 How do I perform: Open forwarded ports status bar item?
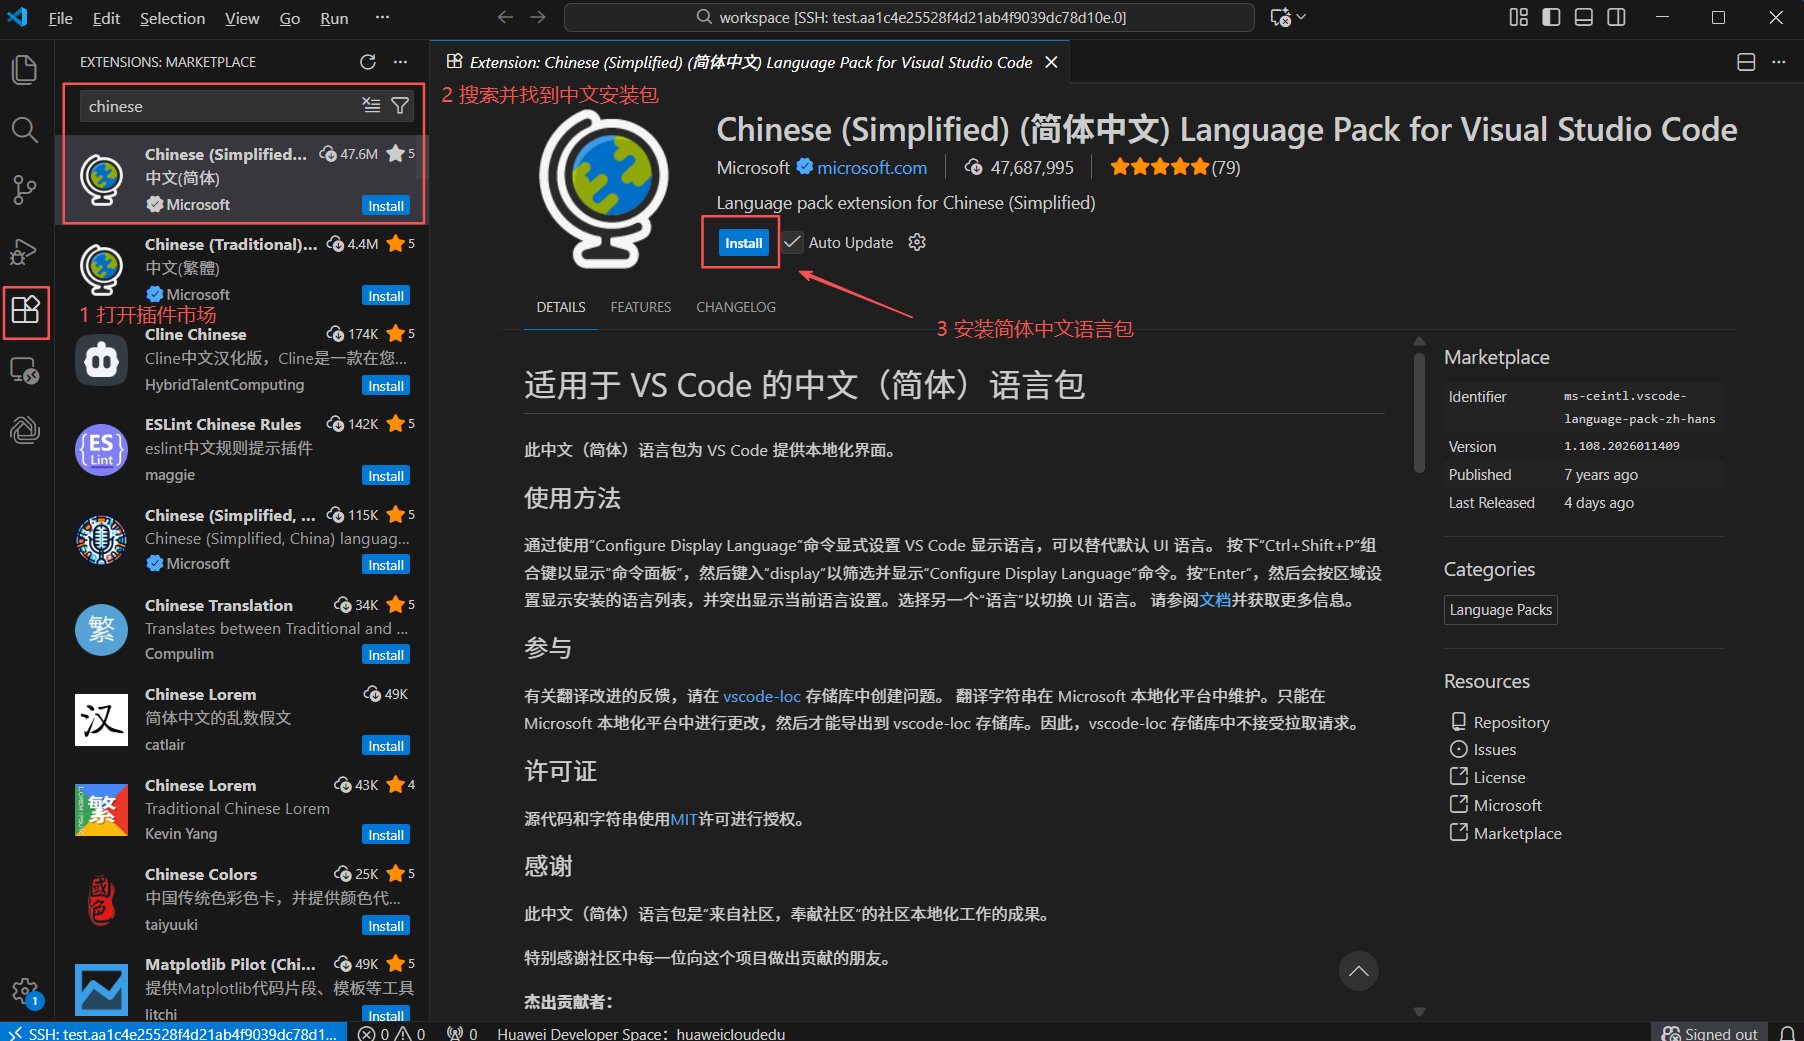(x=462, y=1033)
